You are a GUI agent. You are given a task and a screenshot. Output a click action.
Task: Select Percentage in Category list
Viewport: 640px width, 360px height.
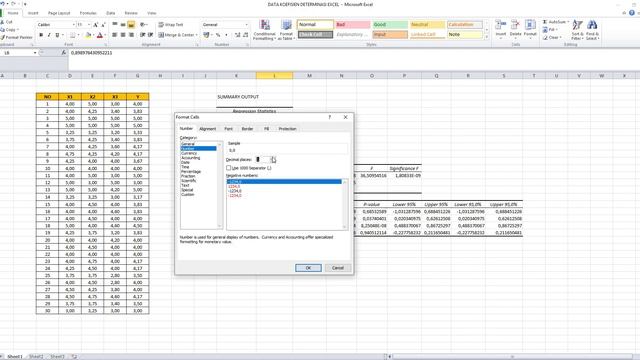(191, 171)
